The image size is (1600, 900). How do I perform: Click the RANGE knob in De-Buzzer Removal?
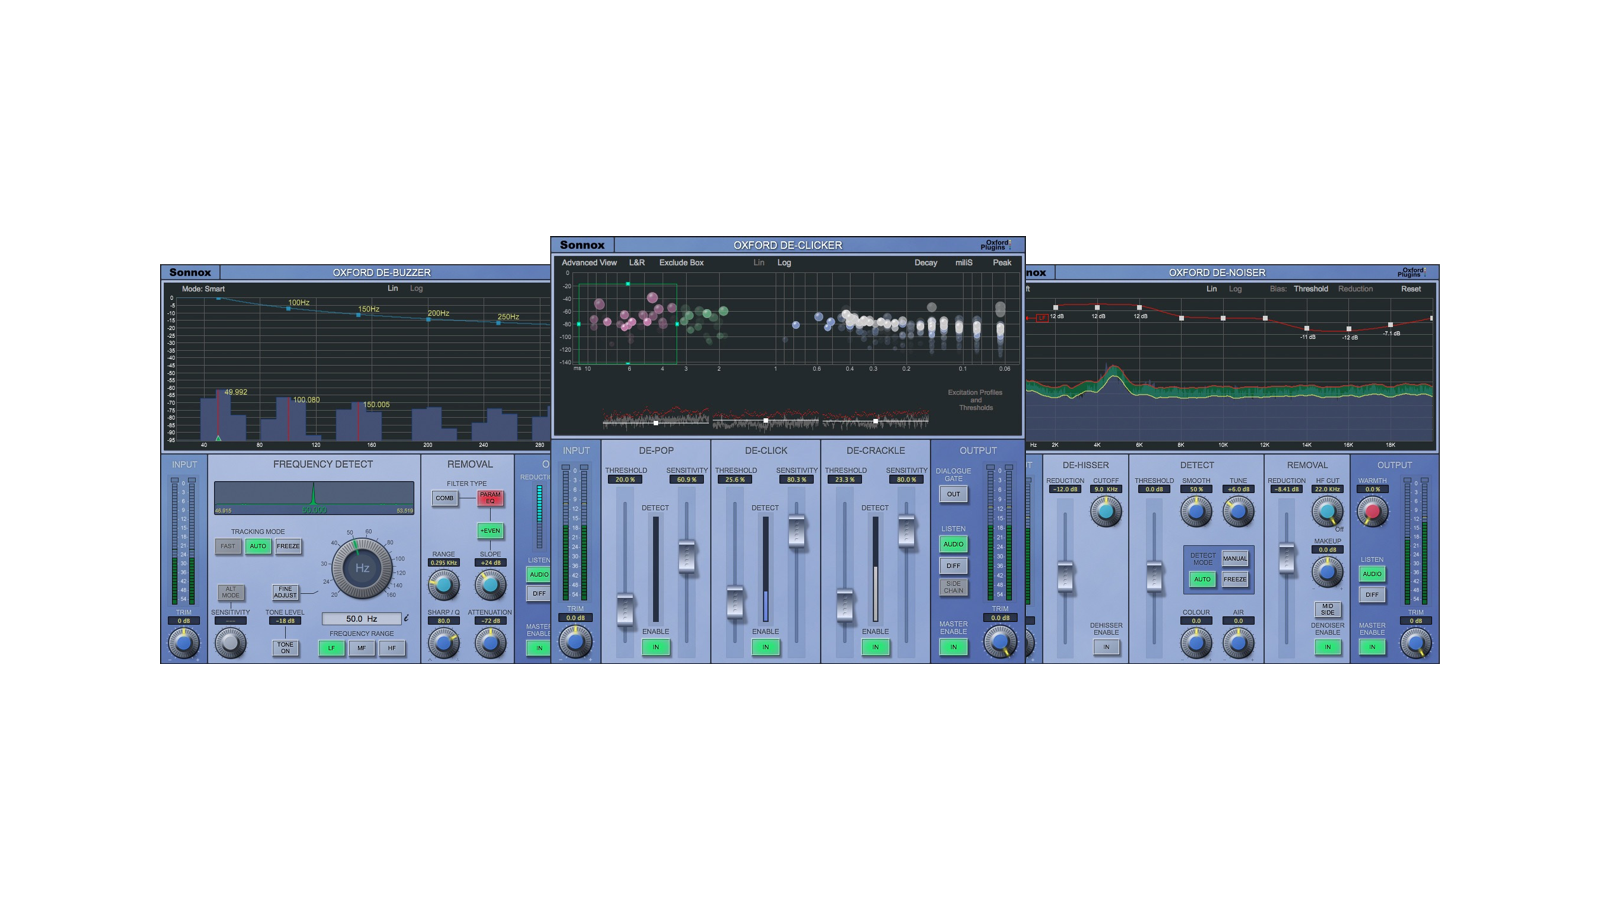pos(443,584)
